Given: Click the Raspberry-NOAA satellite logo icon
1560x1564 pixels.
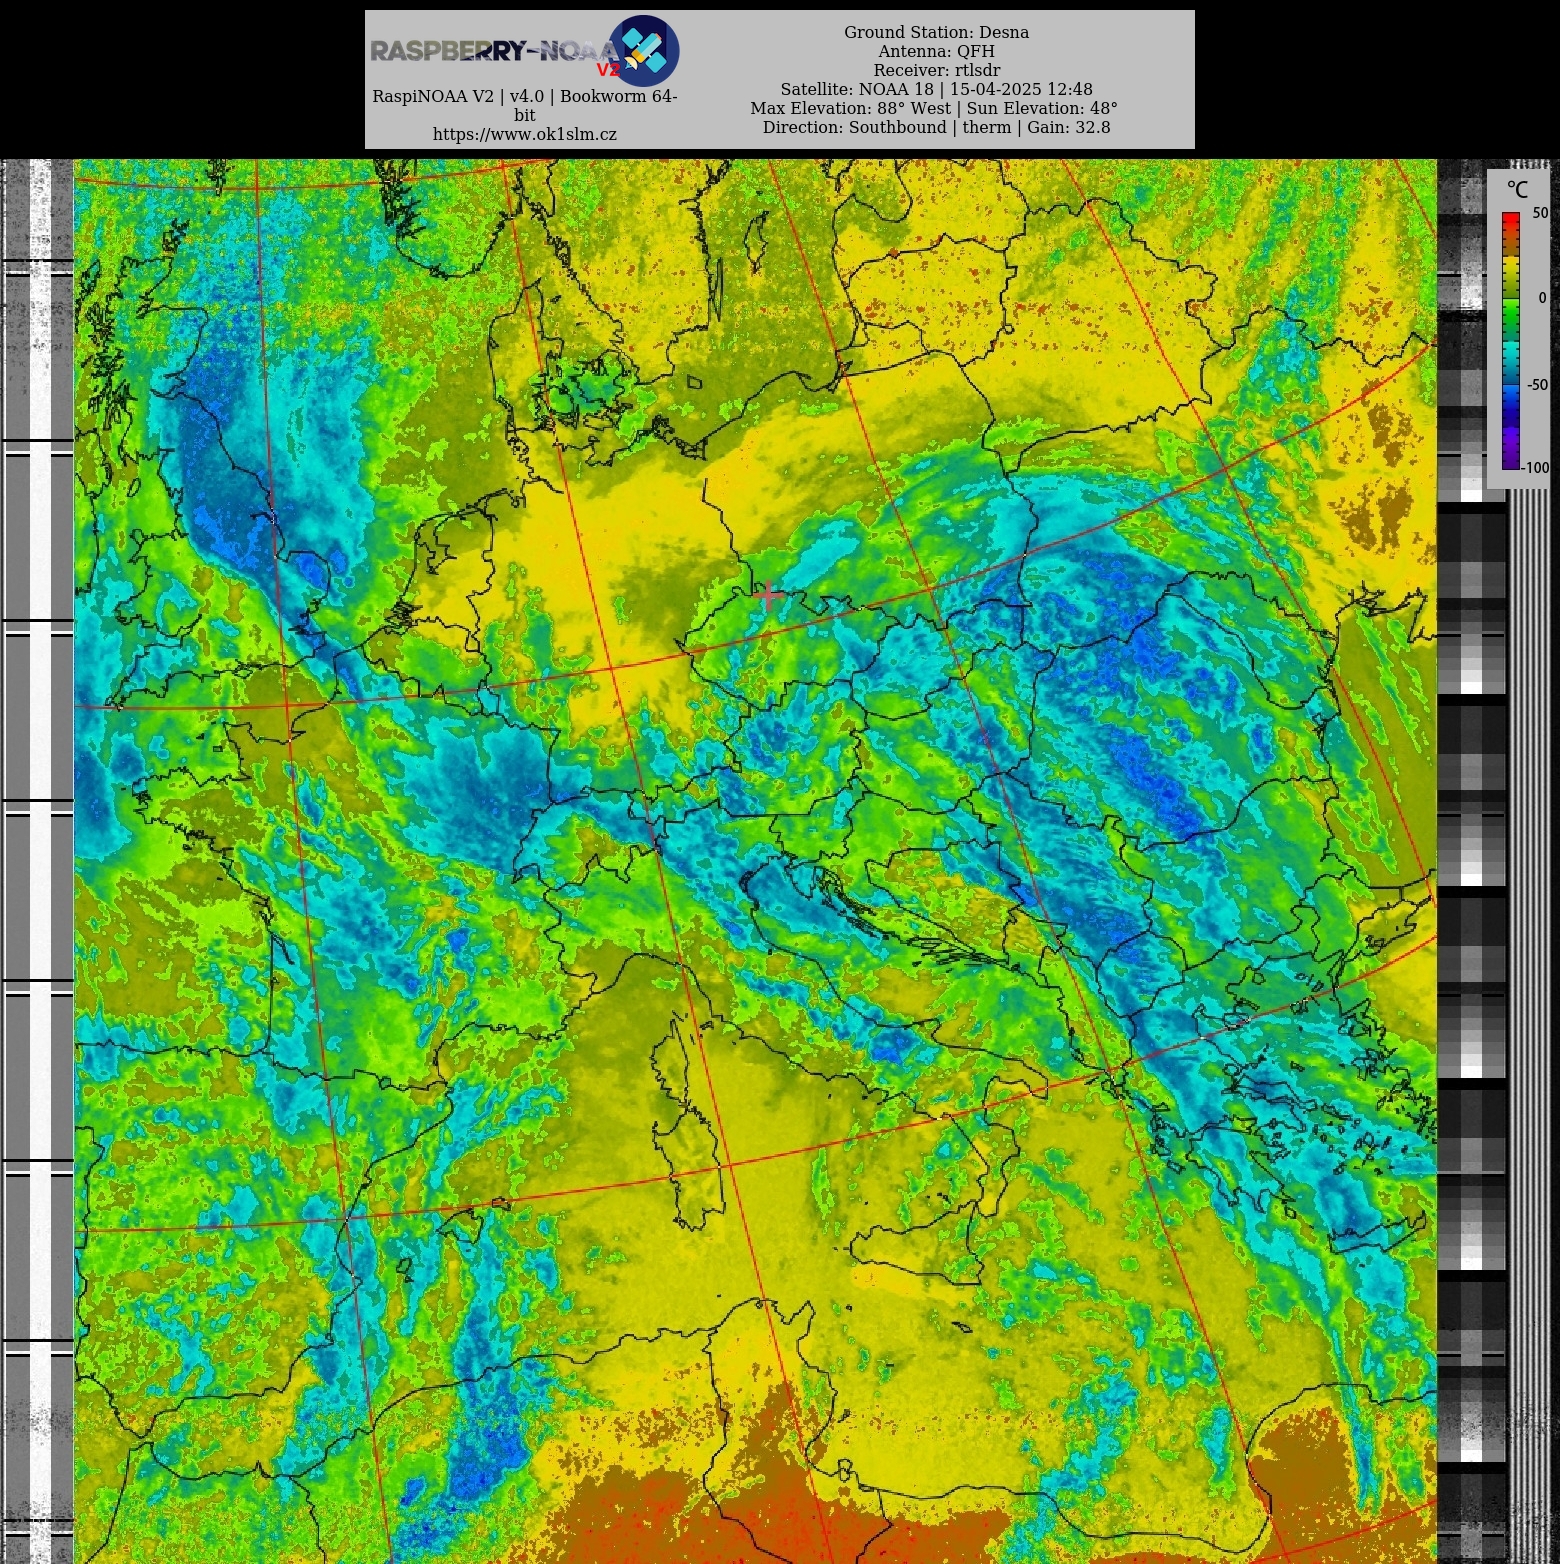Looking at the screenshot, I should [644, 50].
